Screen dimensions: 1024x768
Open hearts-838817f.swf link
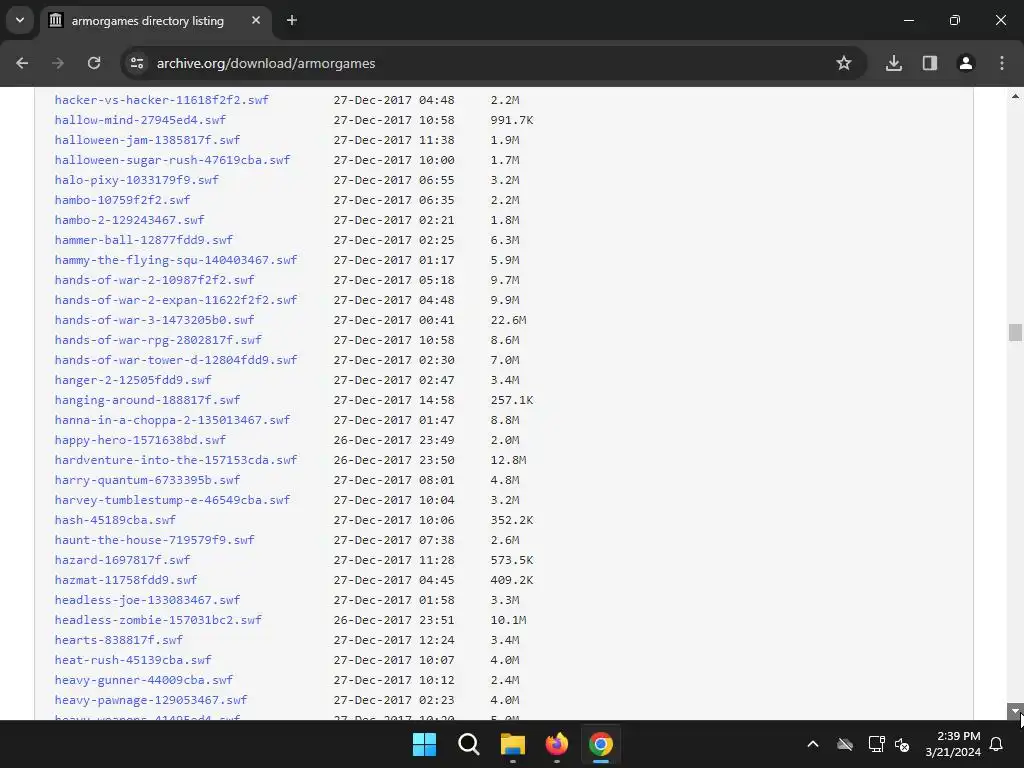[x=119, y=639]
